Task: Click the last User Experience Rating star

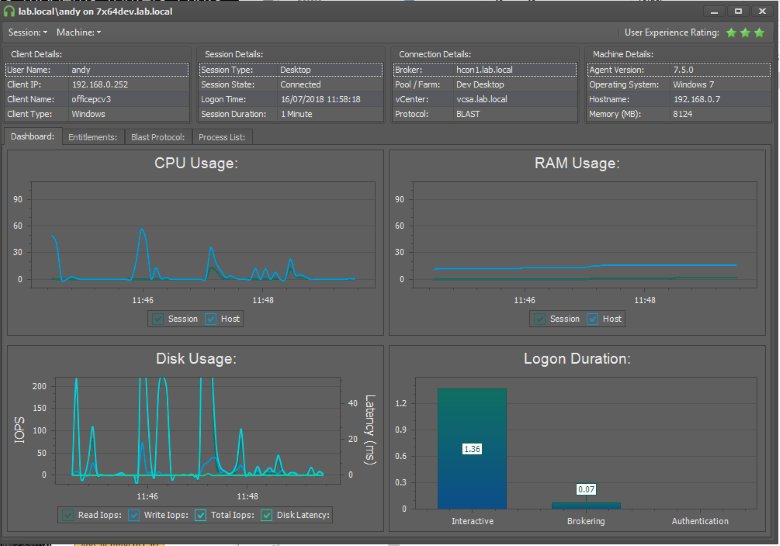Action: [x=759, y=33]
